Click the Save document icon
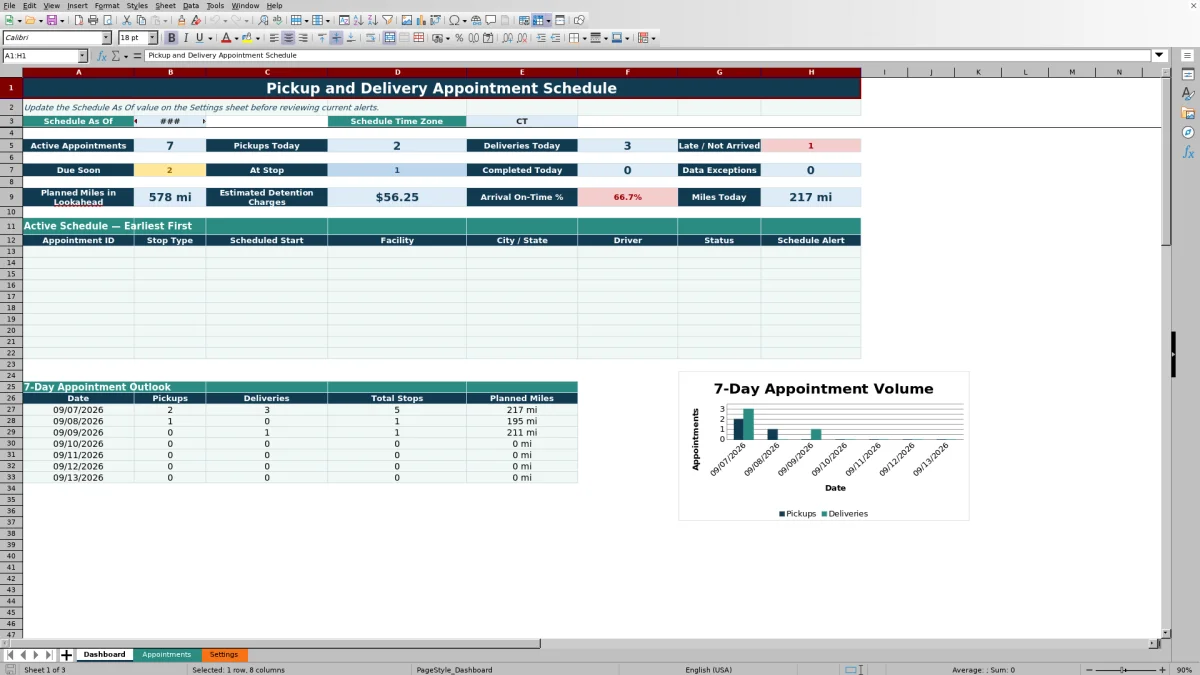The height and width of the screenshot is (675, 1200). [51, 20]
